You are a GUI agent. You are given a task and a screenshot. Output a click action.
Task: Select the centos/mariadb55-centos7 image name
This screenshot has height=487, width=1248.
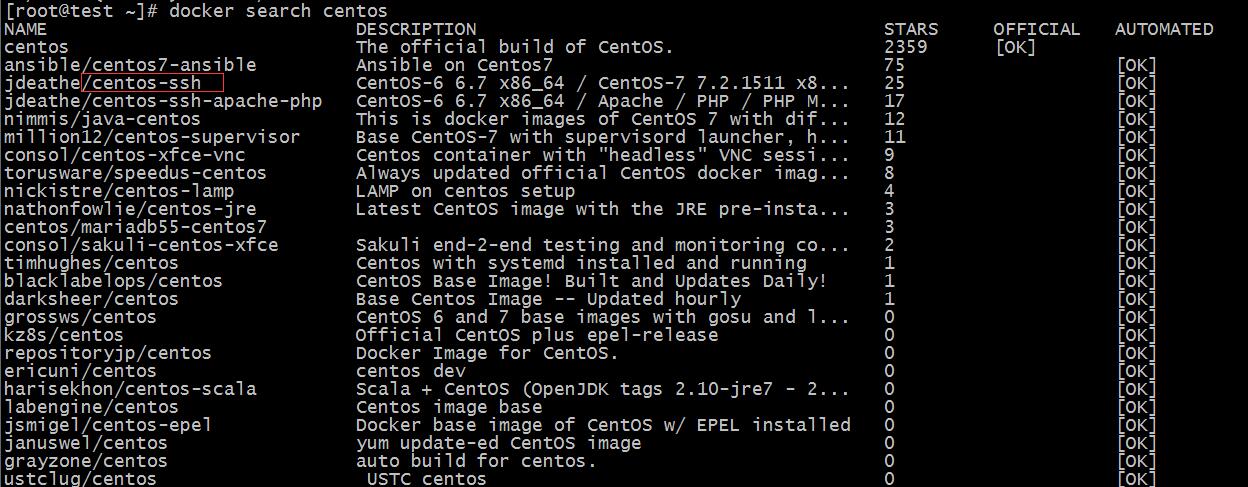coord(135,227)
